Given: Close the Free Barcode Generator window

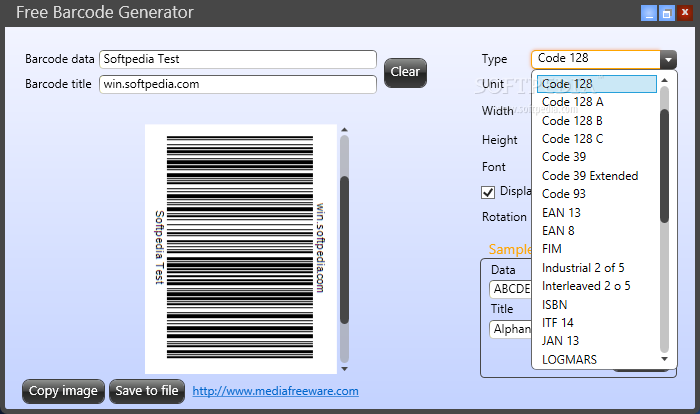Looking at the screenshot, I should [x=685, y=13].
